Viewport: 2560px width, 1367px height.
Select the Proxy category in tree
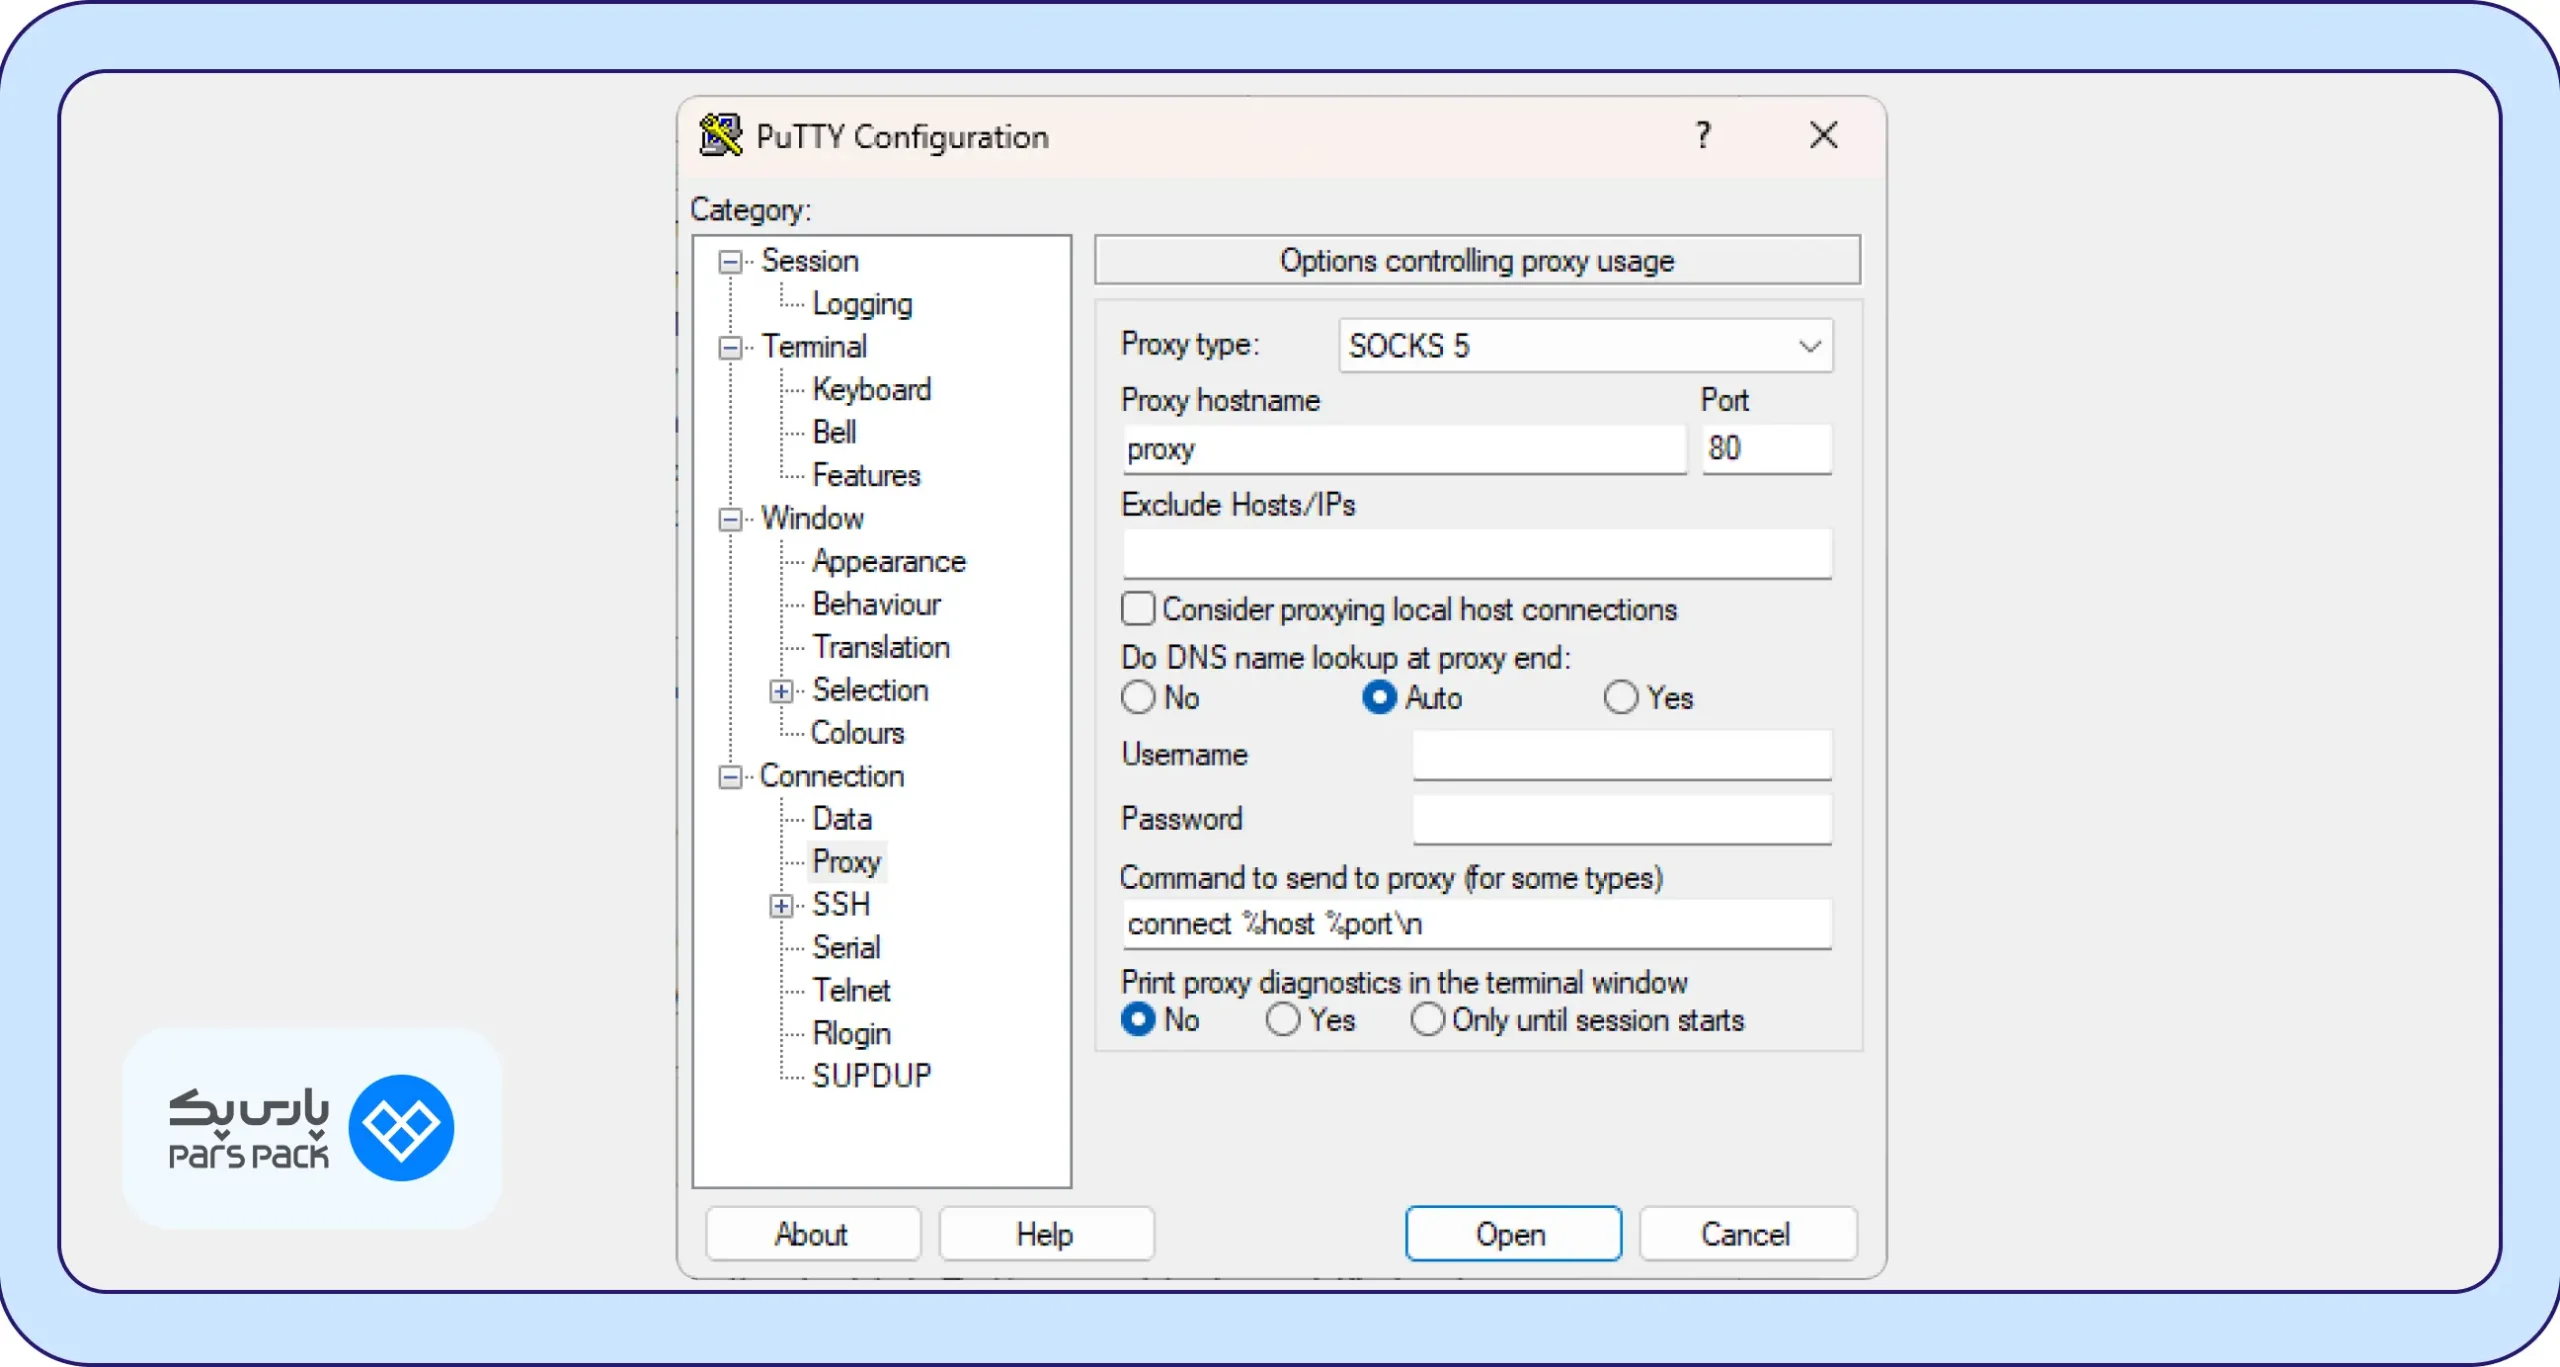coord(847,862)
